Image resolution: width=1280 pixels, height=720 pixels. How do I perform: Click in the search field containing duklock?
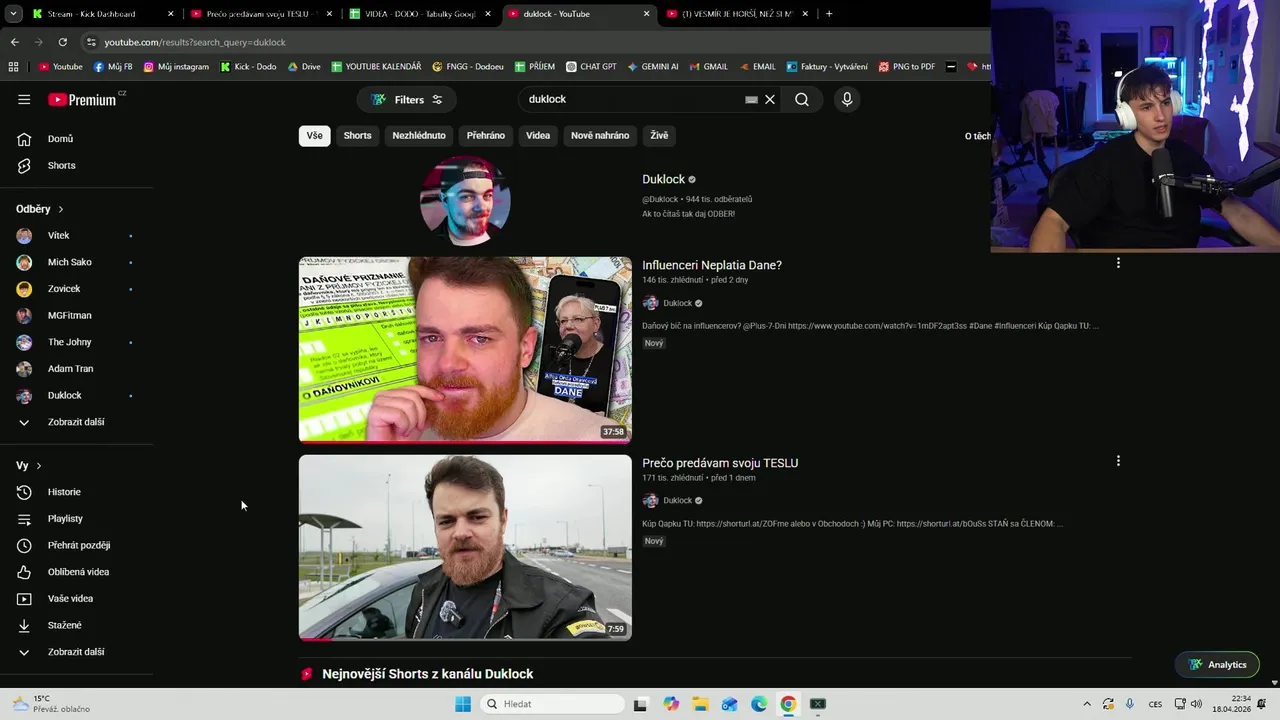tap(635, 99)
